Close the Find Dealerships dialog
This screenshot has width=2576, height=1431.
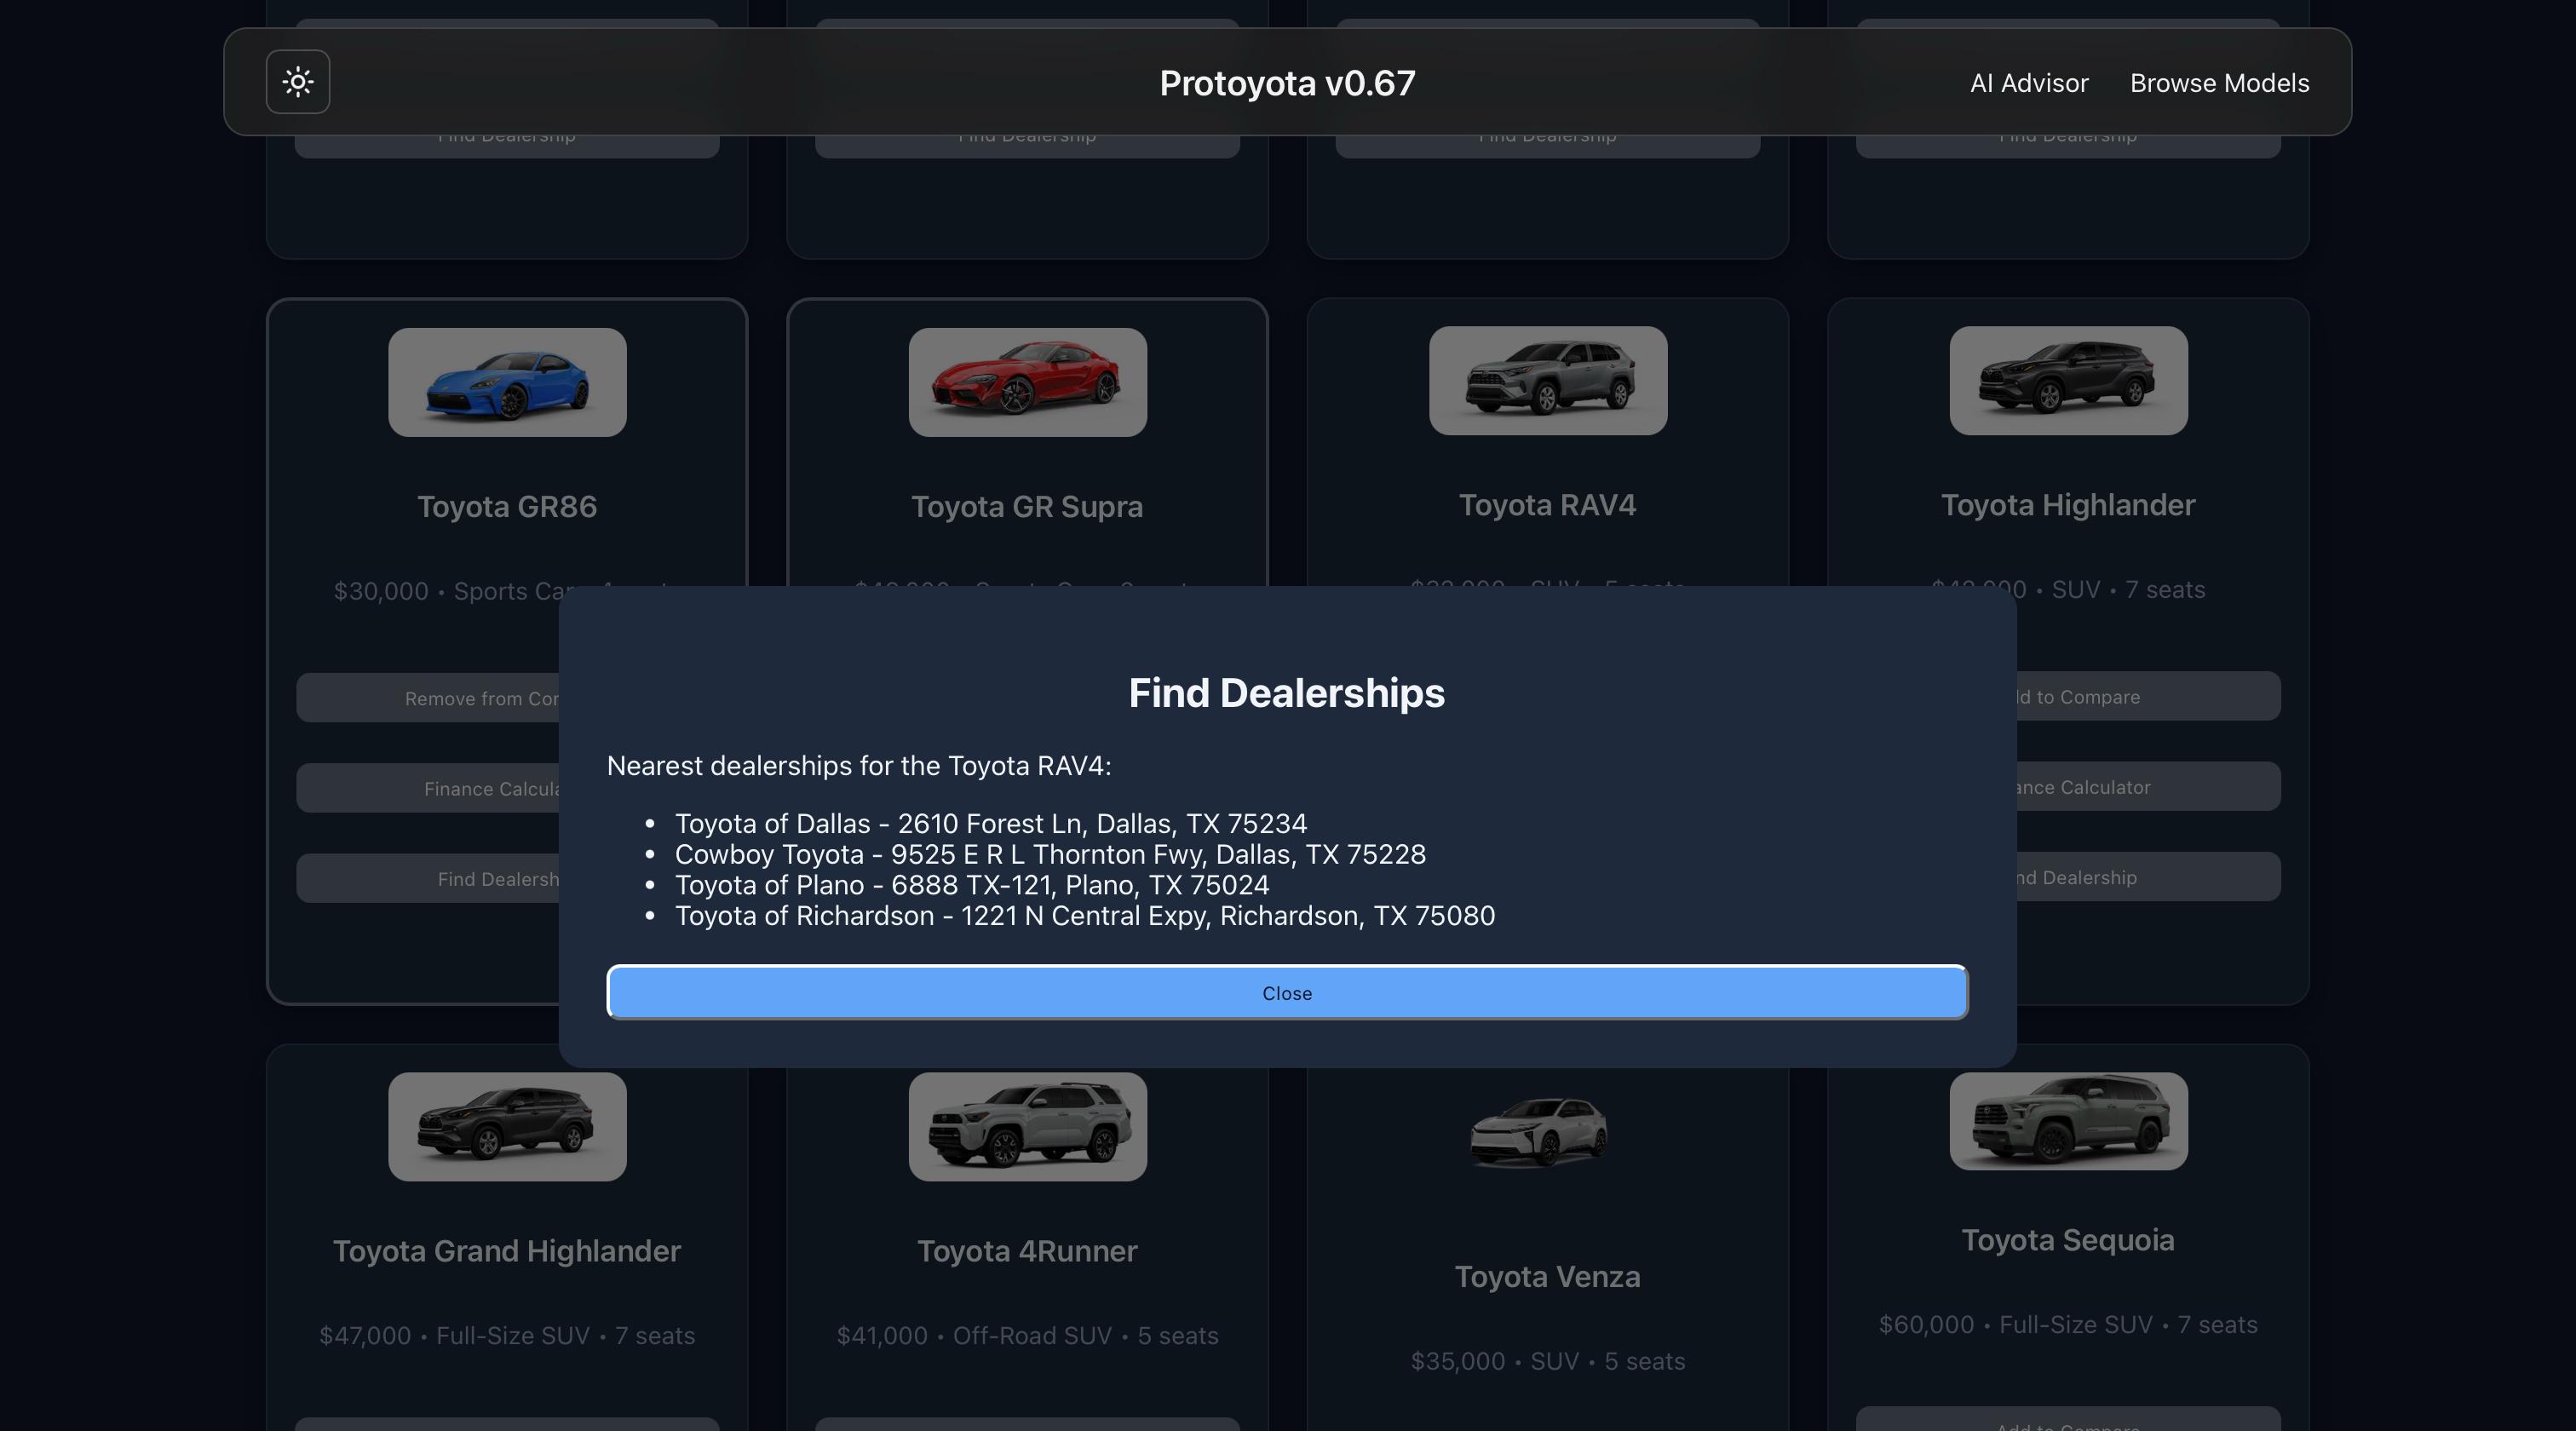pos(1286,993)
